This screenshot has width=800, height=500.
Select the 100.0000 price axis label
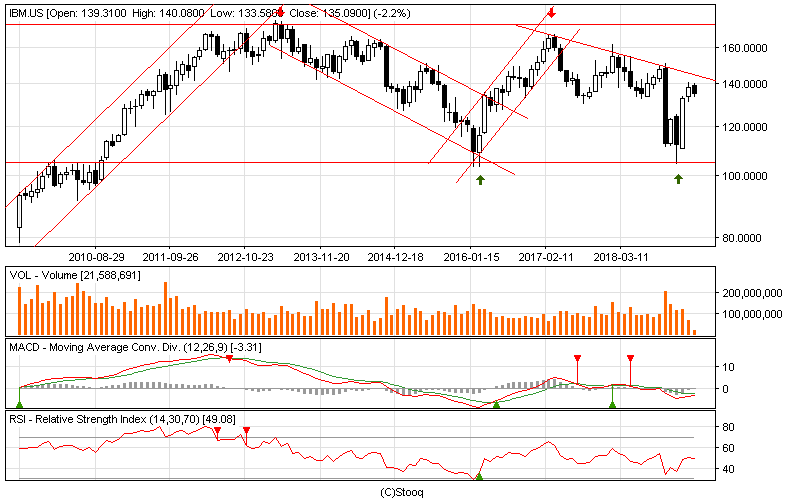point(744,176)
